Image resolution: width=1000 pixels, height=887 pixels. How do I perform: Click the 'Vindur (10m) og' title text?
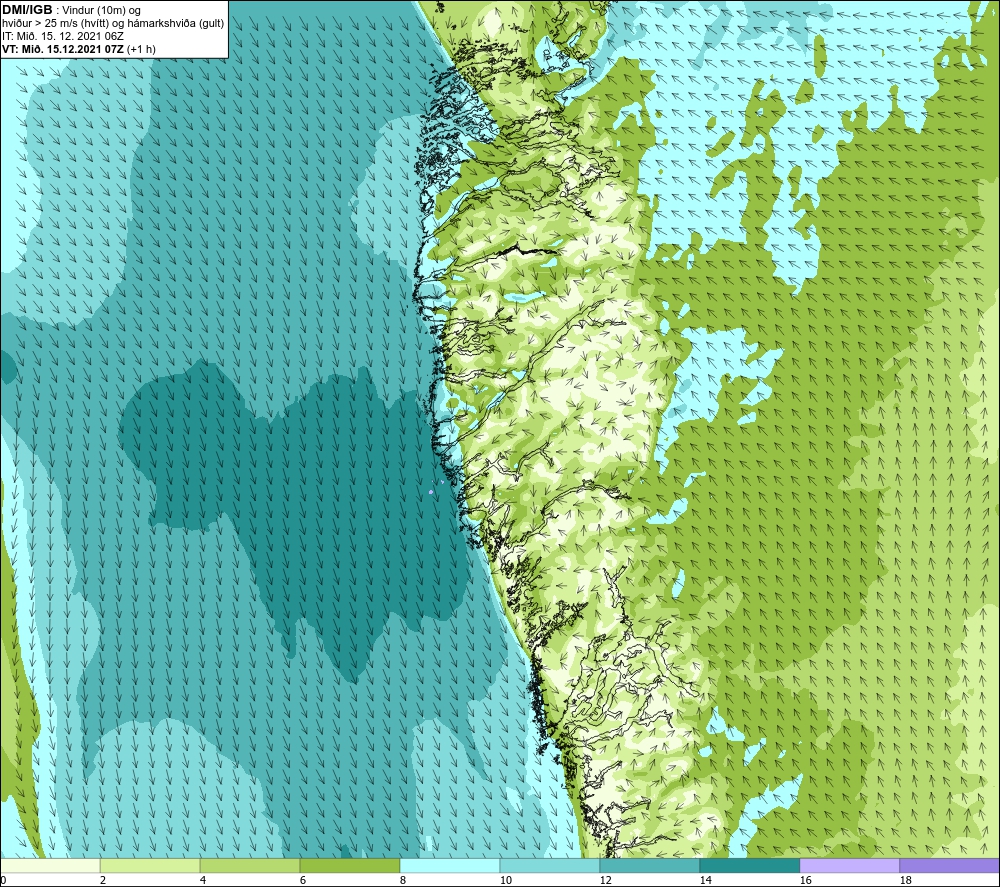coord(101,11)
